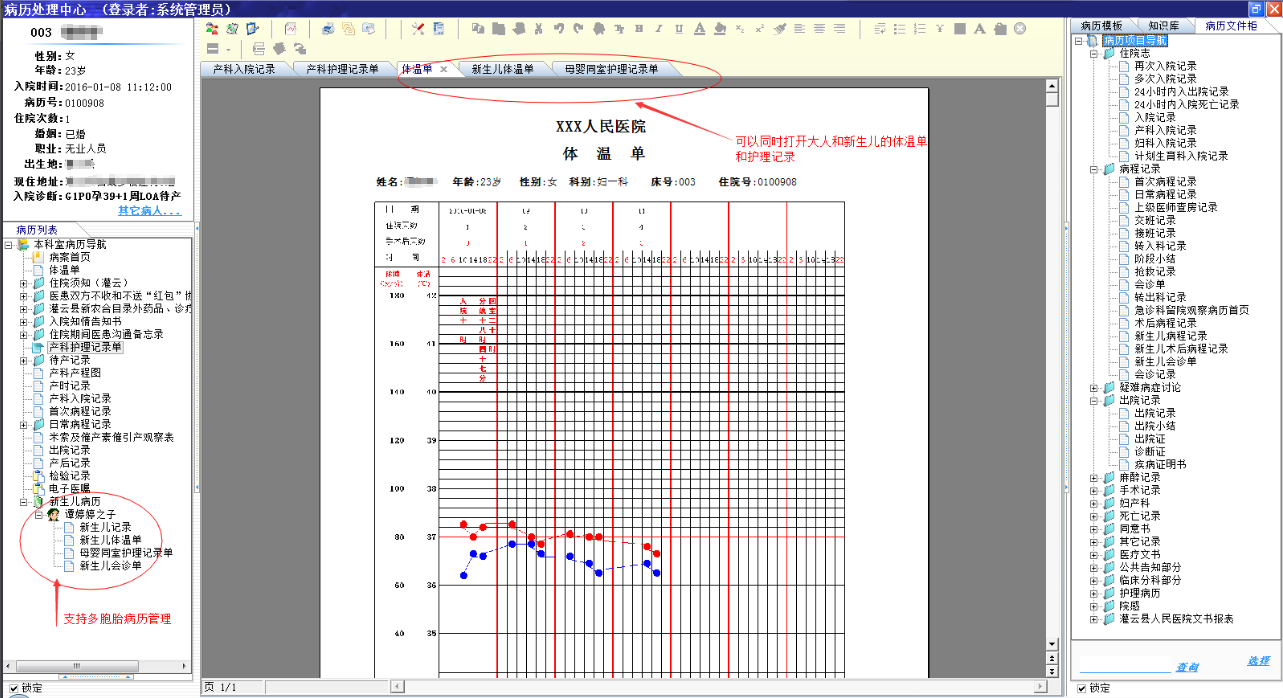
Task: Open the 知识库 panel tab
Action: coord(1165,25)
